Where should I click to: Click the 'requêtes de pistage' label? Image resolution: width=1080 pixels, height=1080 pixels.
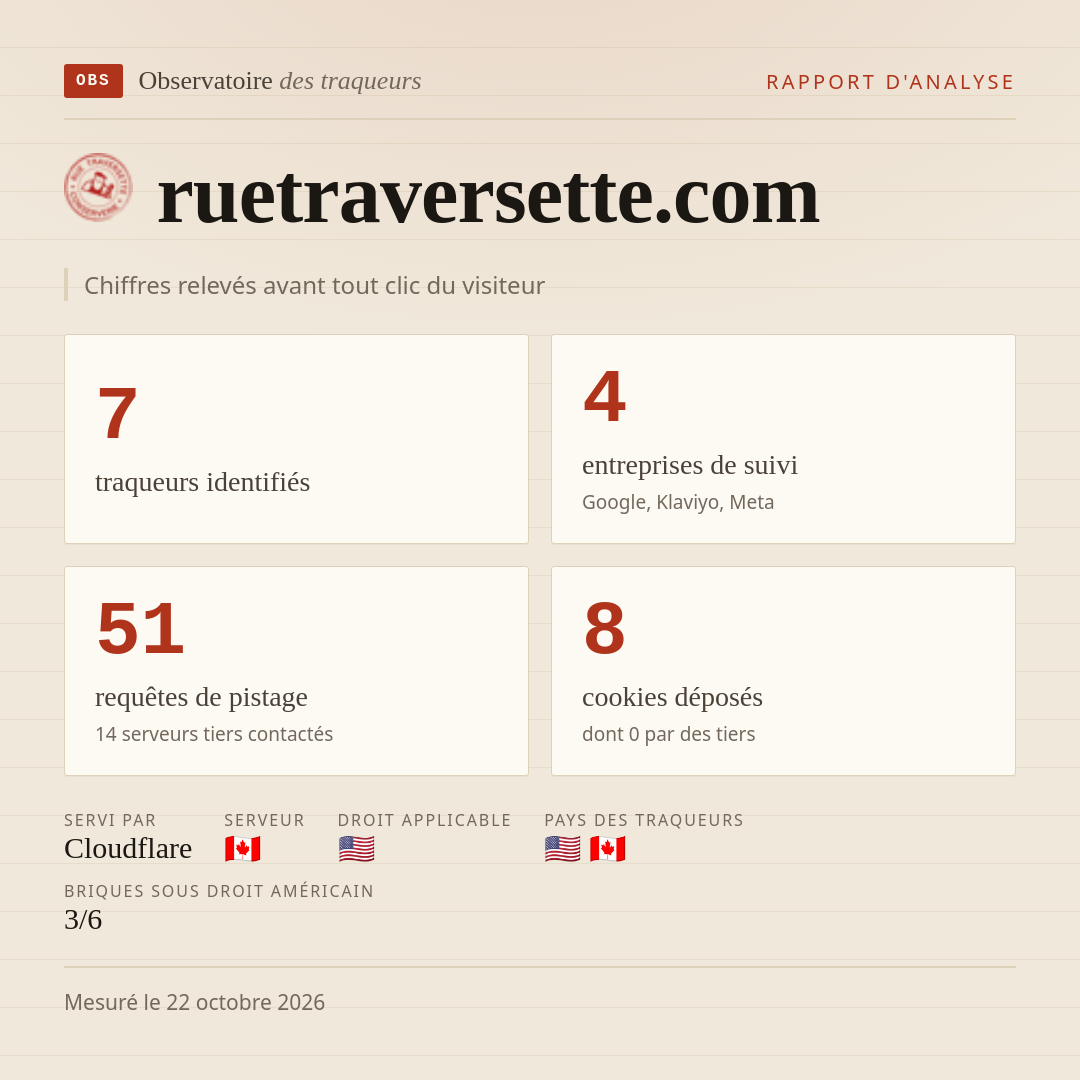(201, 697)
